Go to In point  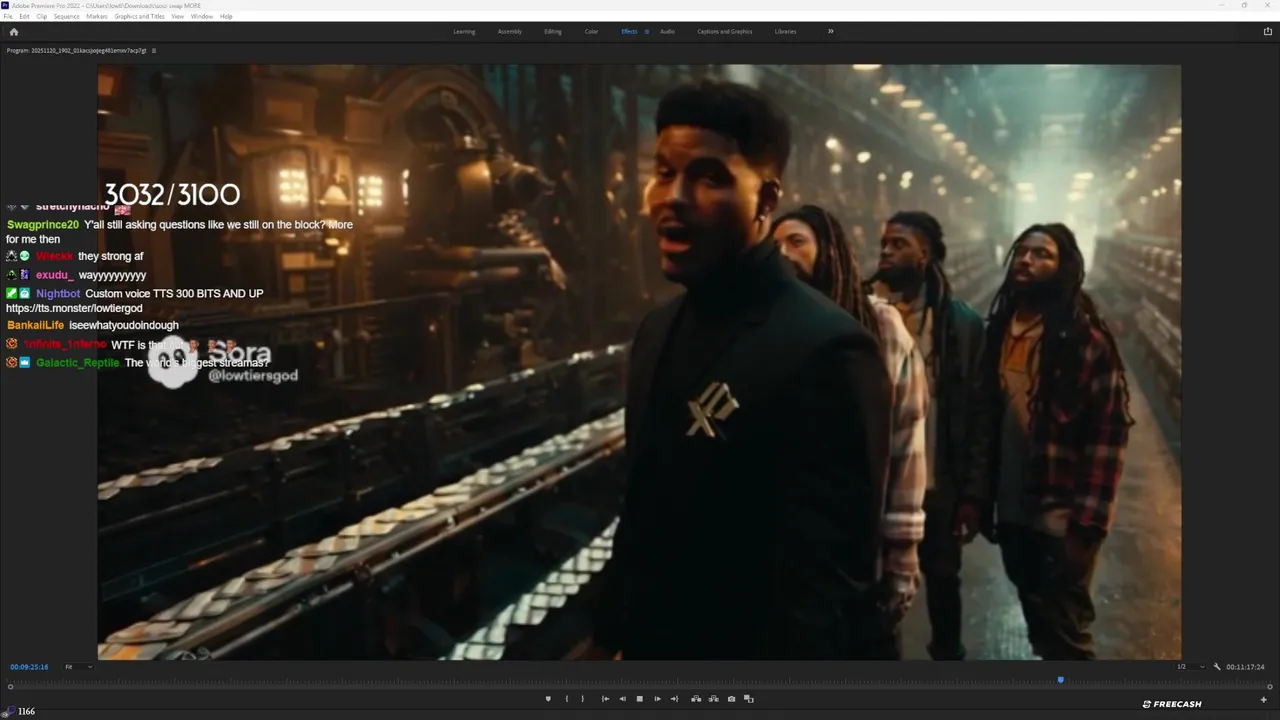coord(605,699)
